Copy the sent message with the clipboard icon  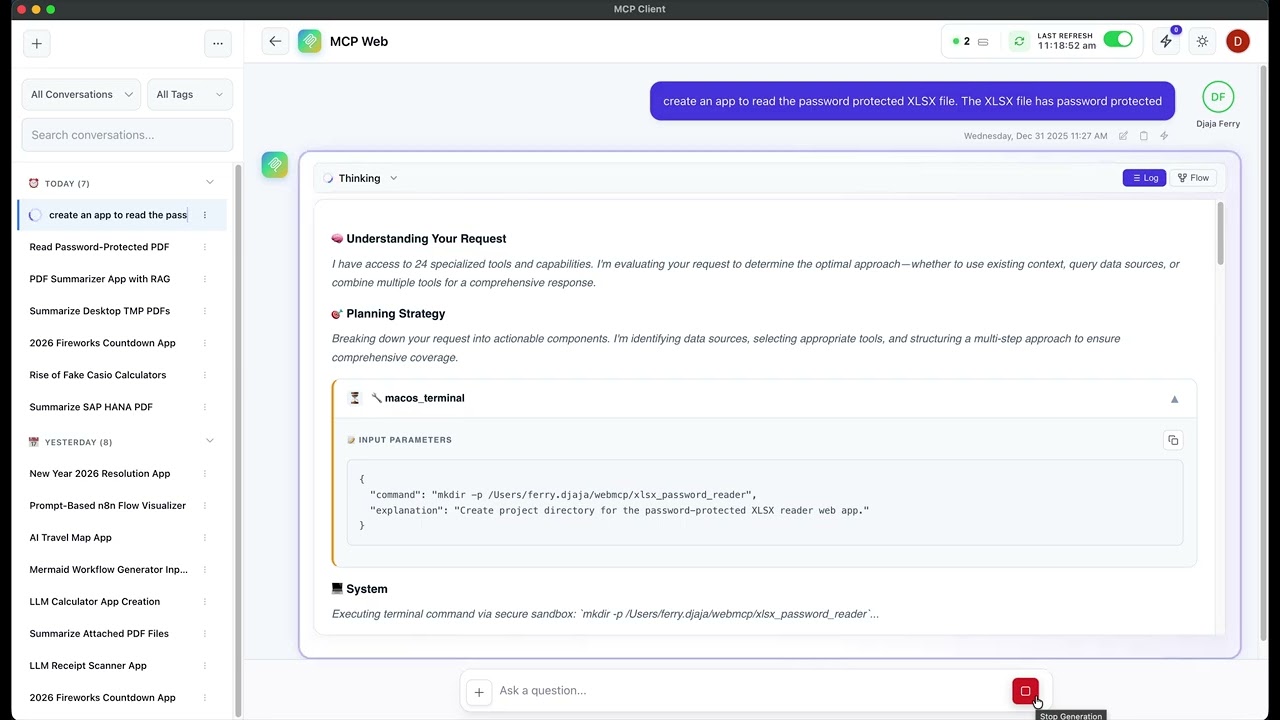pos(1144,136)
